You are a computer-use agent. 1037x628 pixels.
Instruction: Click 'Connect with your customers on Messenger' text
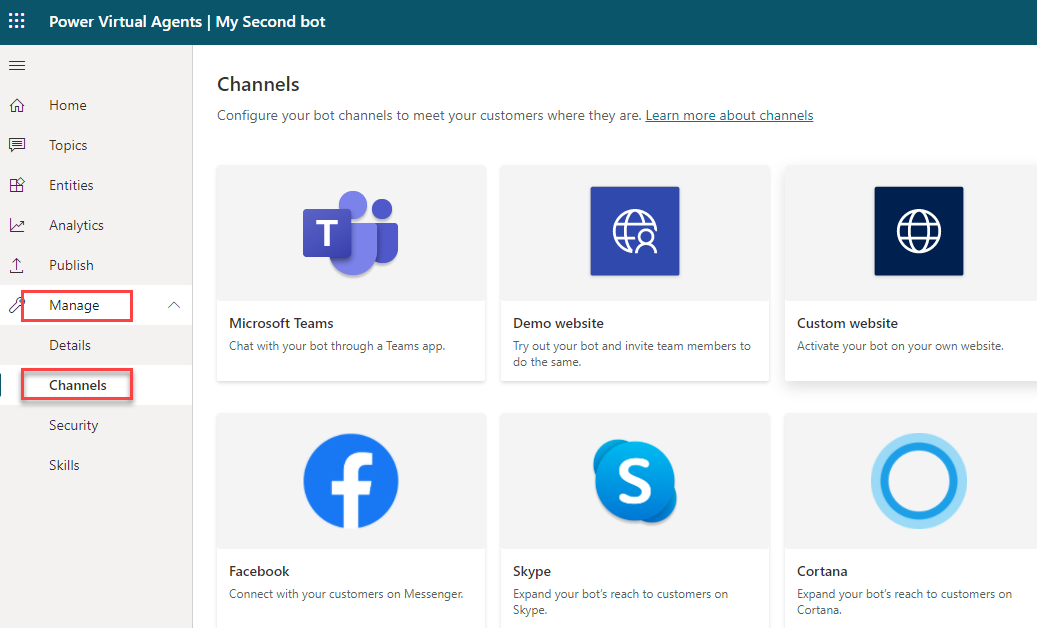[346, 594]
